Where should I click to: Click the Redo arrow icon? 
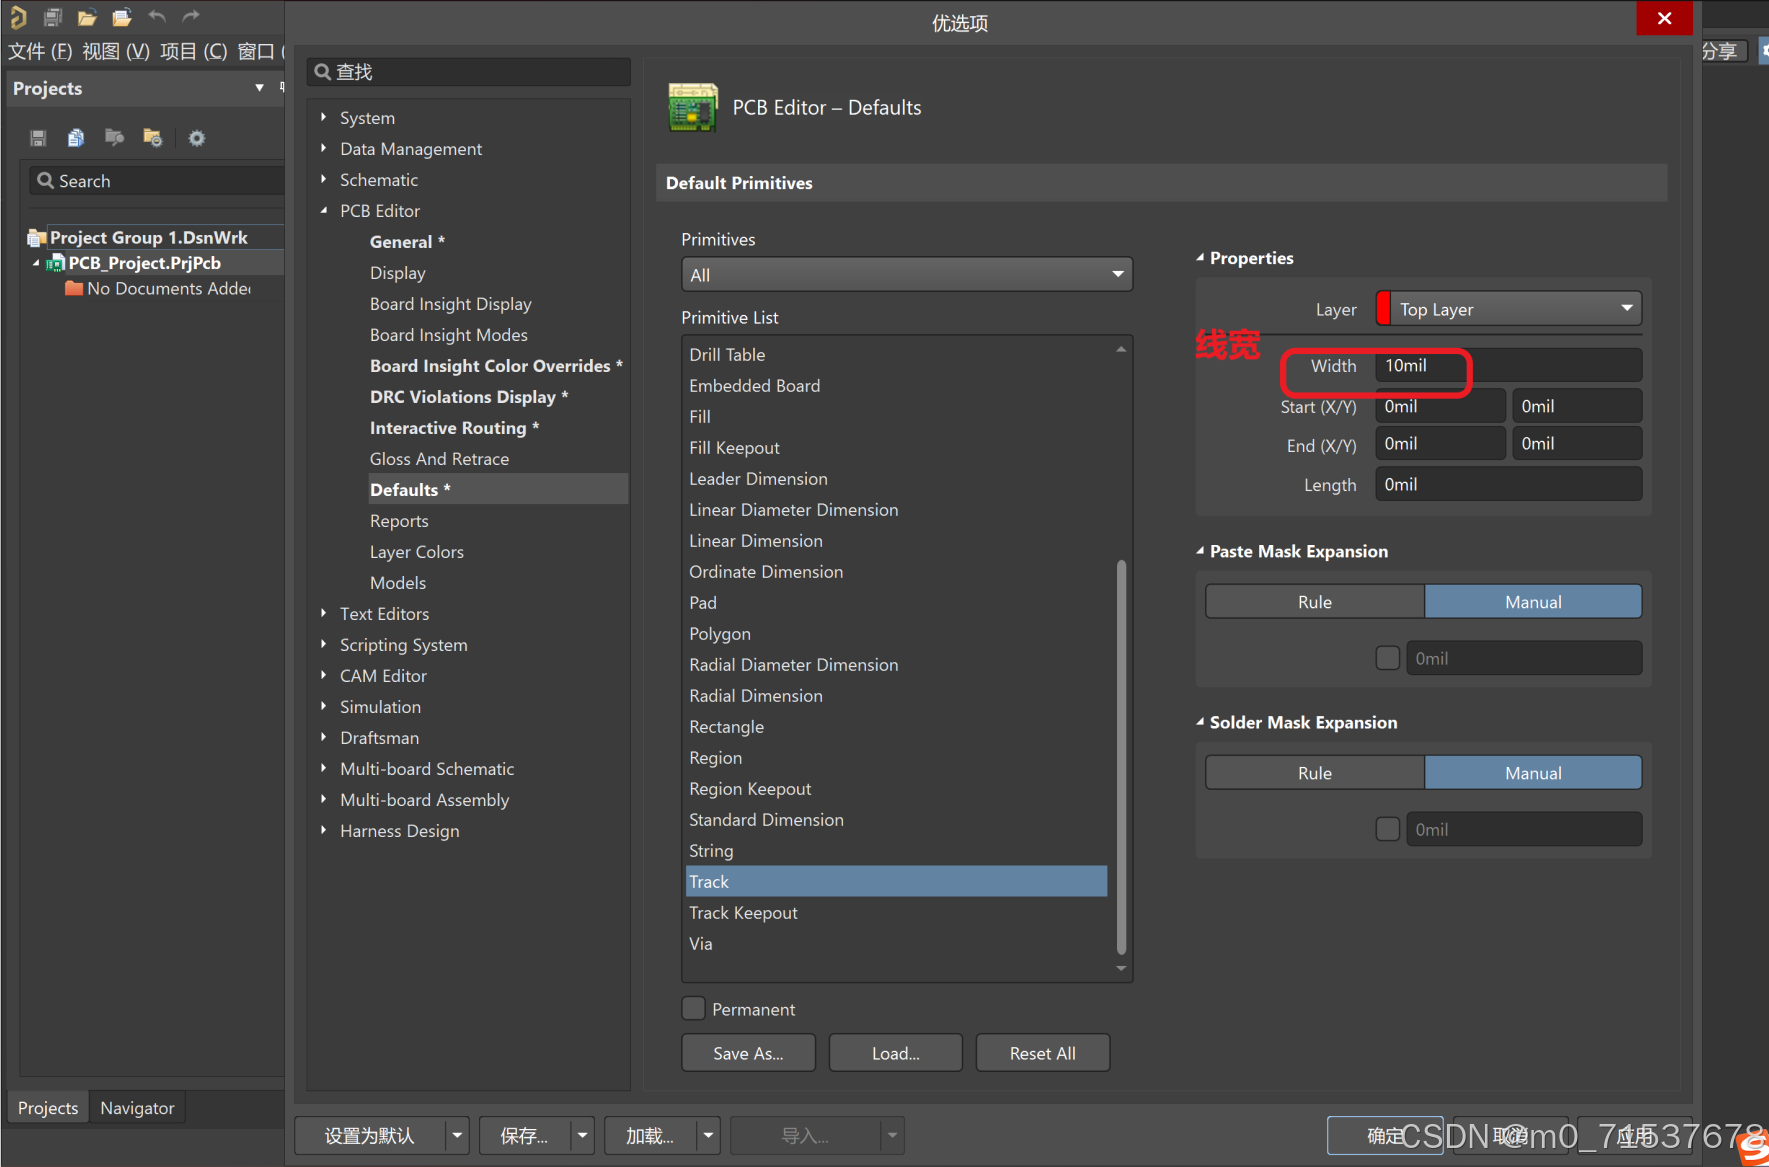(191, 16)
